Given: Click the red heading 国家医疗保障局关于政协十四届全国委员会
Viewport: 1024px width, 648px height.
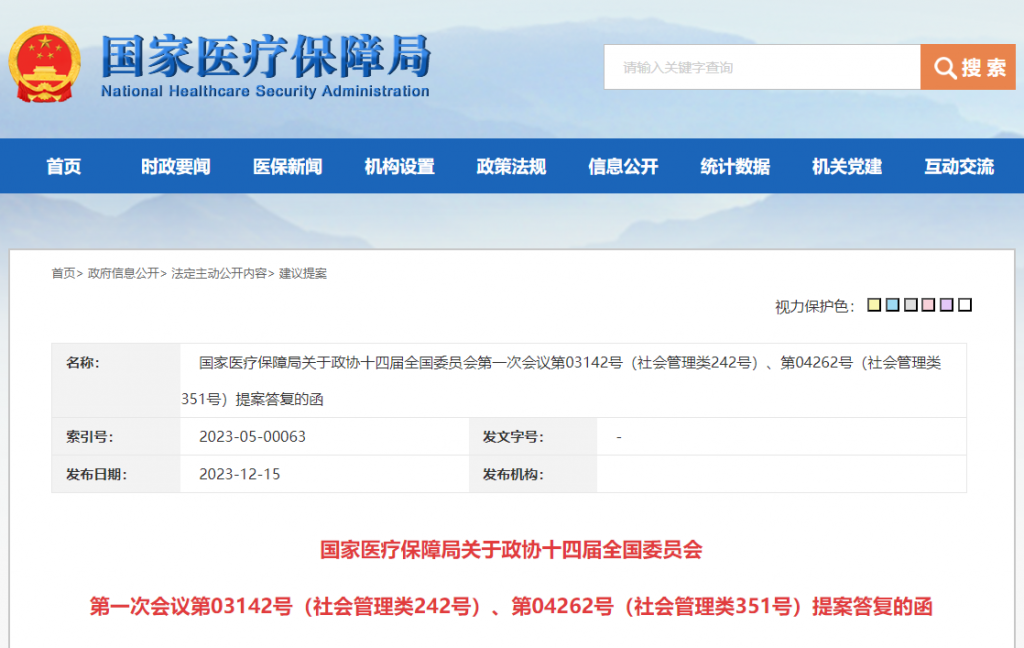Looking at the screenshot, I should click(511, 549).
